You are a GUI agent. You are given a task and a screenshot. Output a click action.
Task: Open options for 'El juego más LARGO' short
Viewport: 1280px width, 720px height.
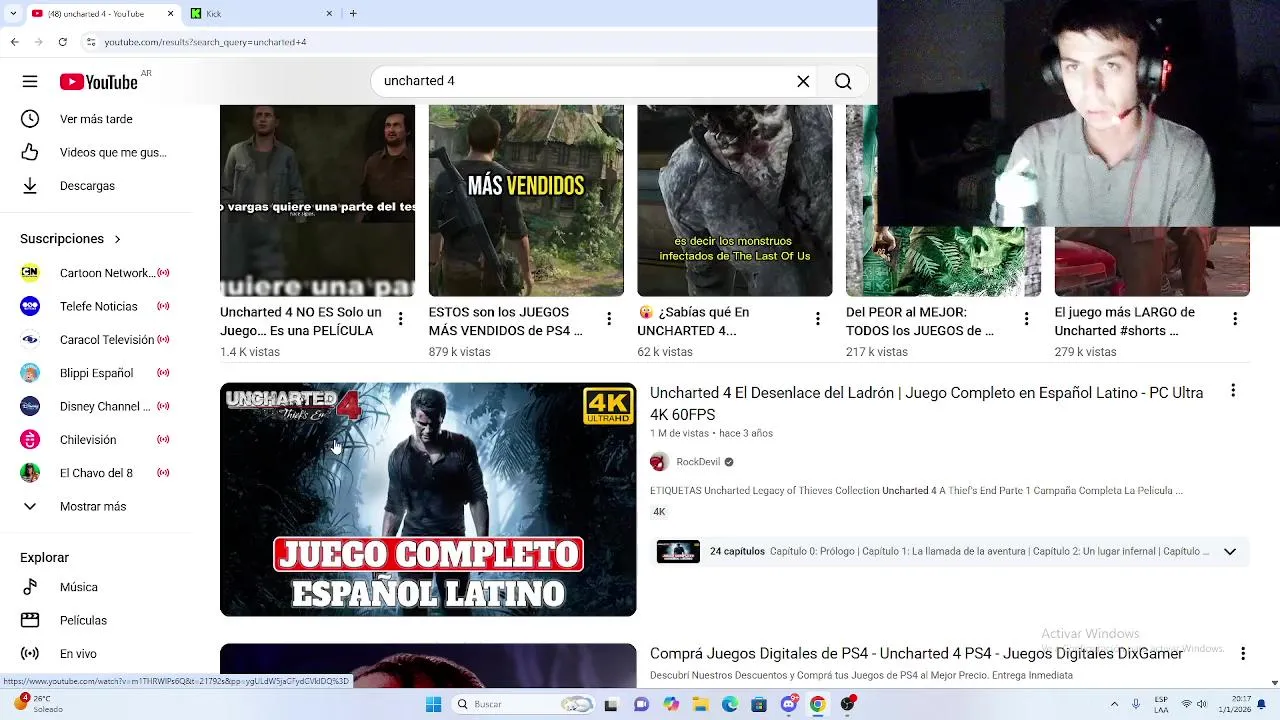(x=1235, y=319)
